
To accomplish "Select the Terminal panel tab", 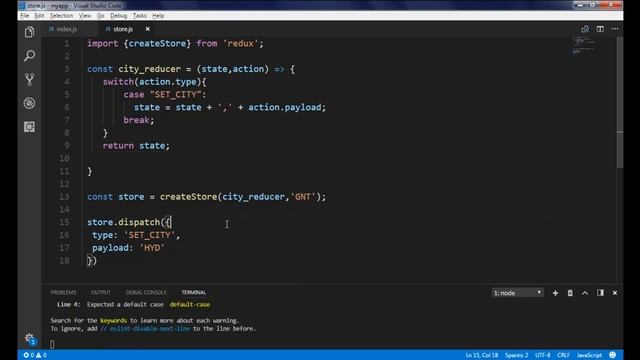I will click(x=193, y=292).
